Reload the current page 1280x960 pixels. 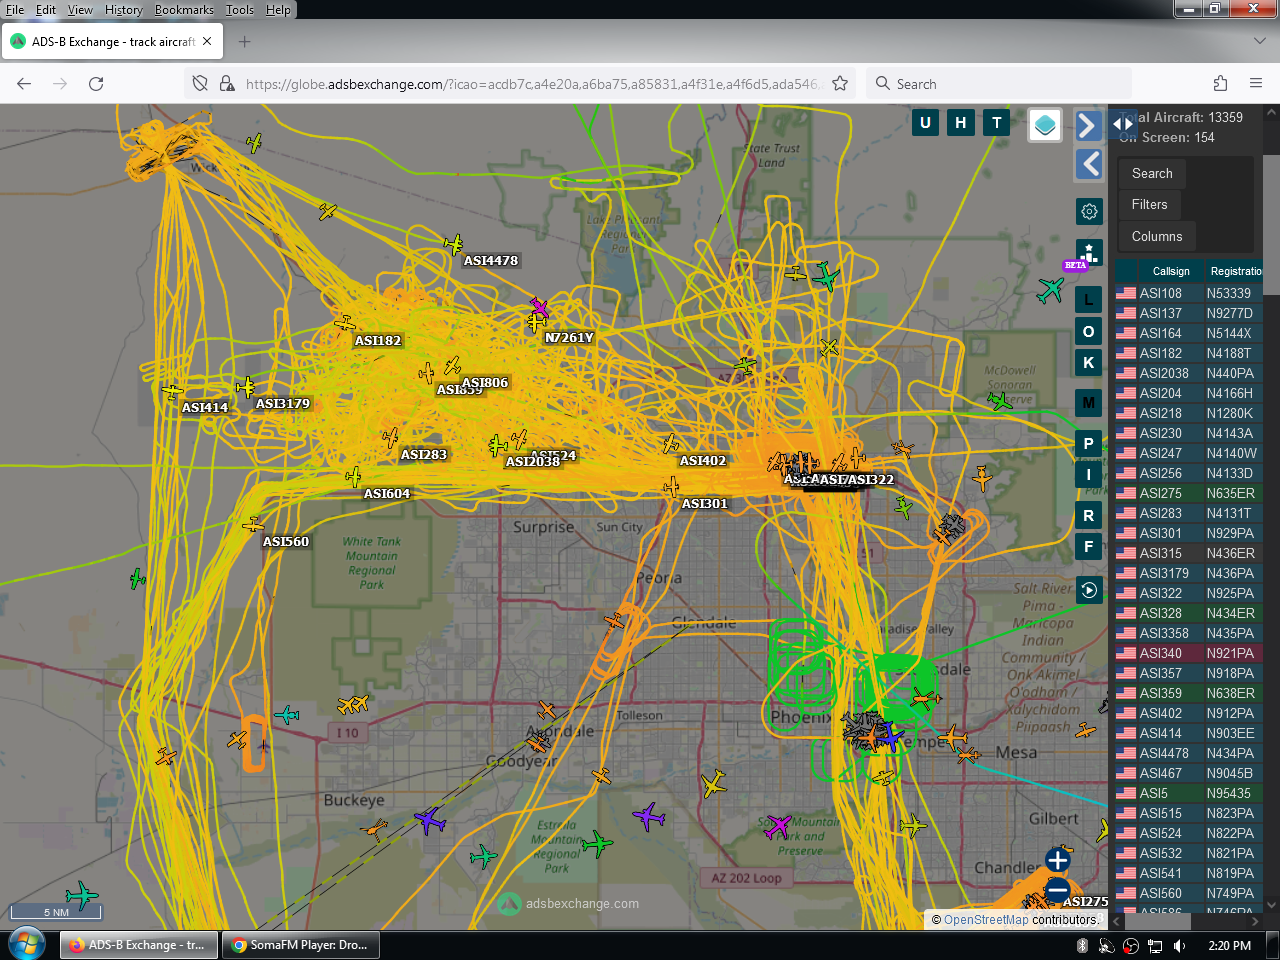pyautogui.click(x=96, y=84)
